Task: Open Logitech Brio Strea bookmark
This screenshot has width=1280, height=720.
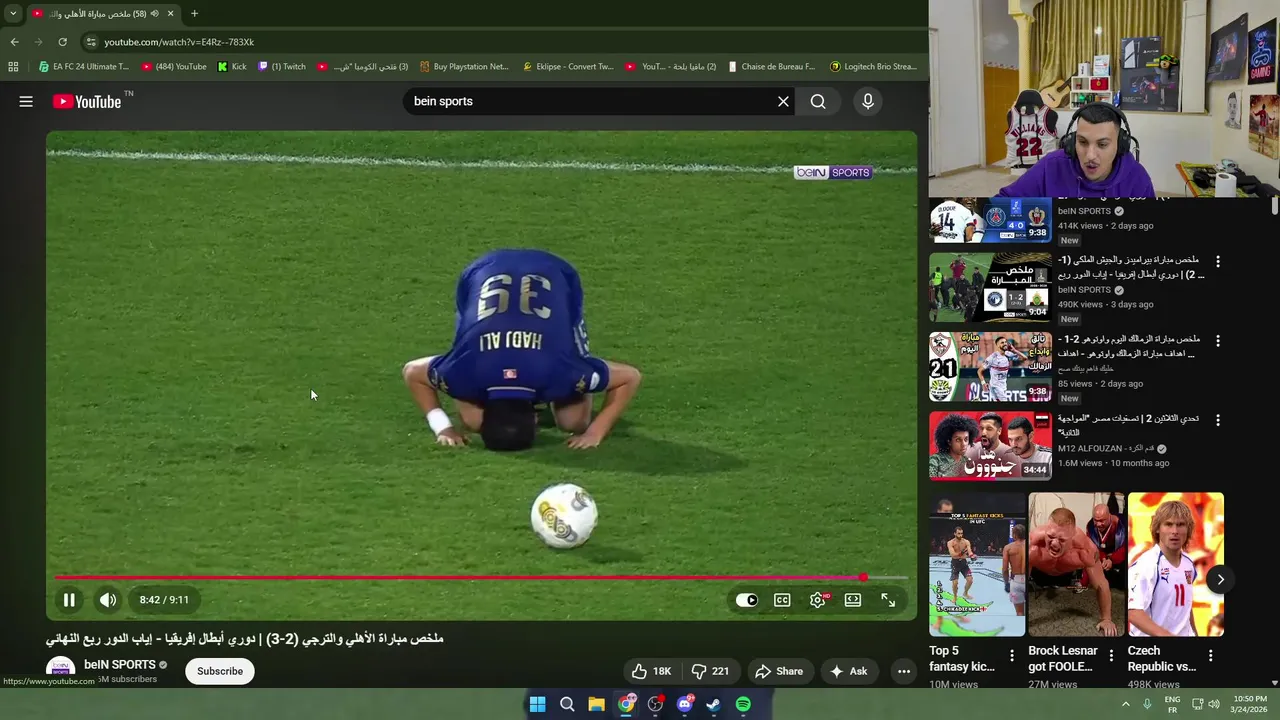Action: click(x=873, y=67)
